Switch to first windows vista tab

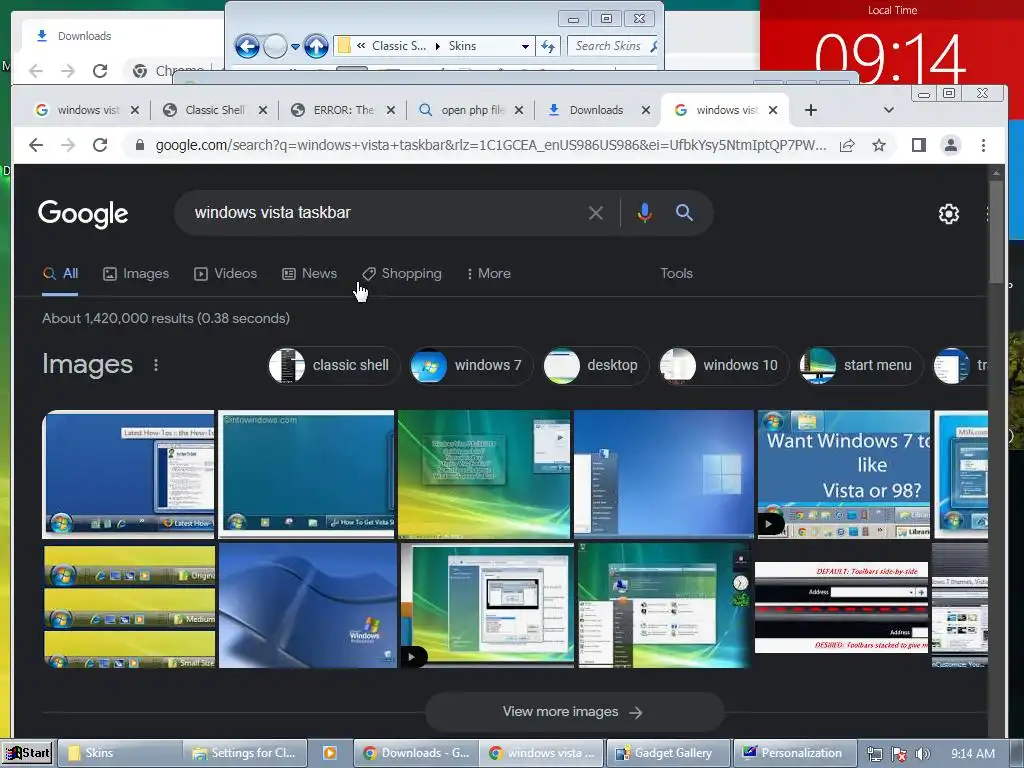[x=88, y=110]
